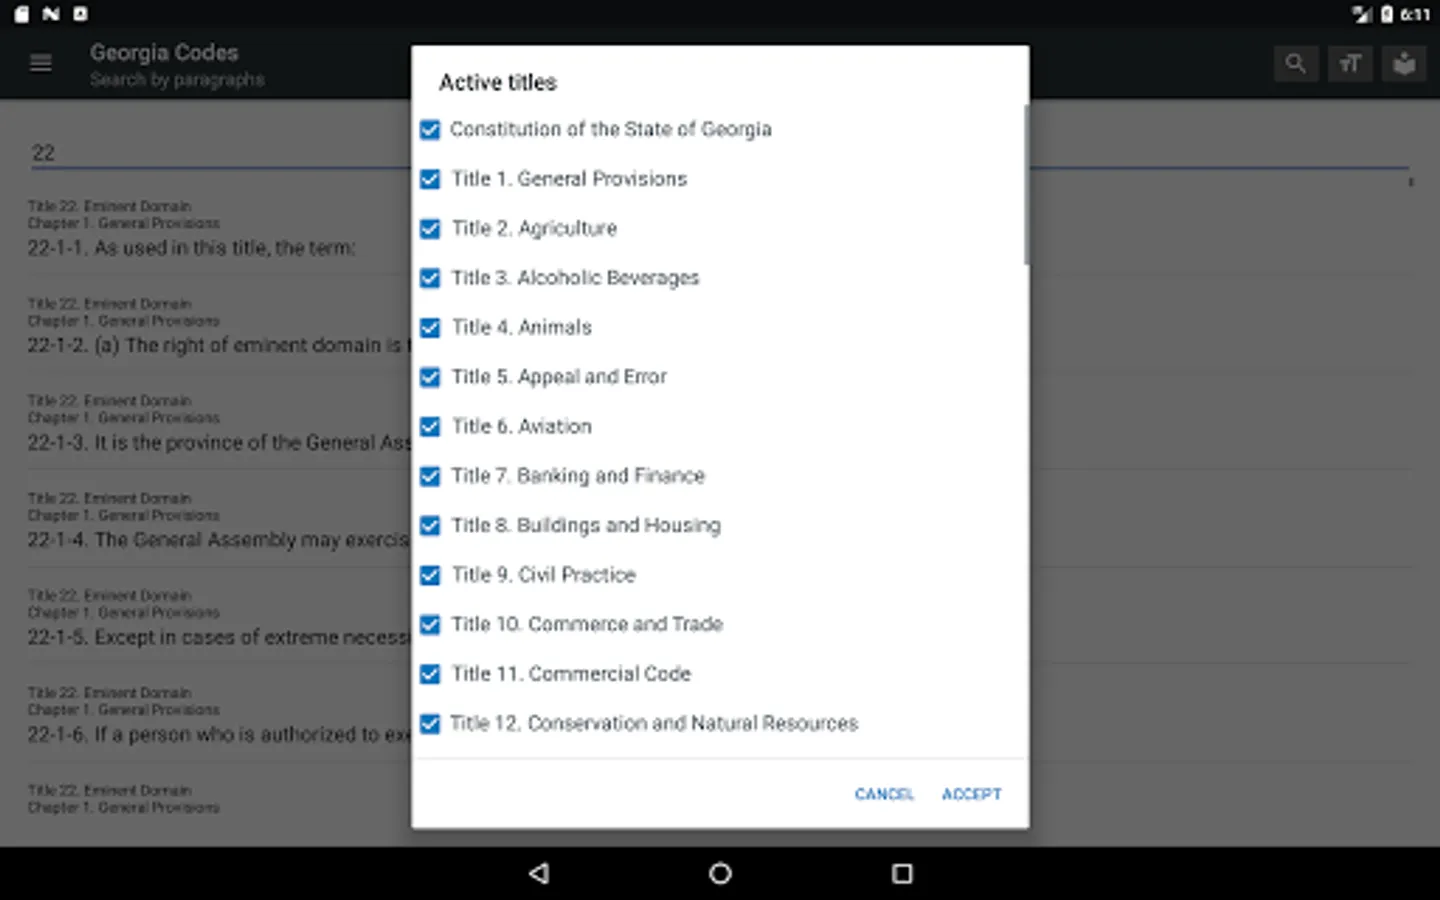Click the Active titles dialog heading
Image resolution: width=1440 pixels, height=900 pixels.
click(498, 83)
